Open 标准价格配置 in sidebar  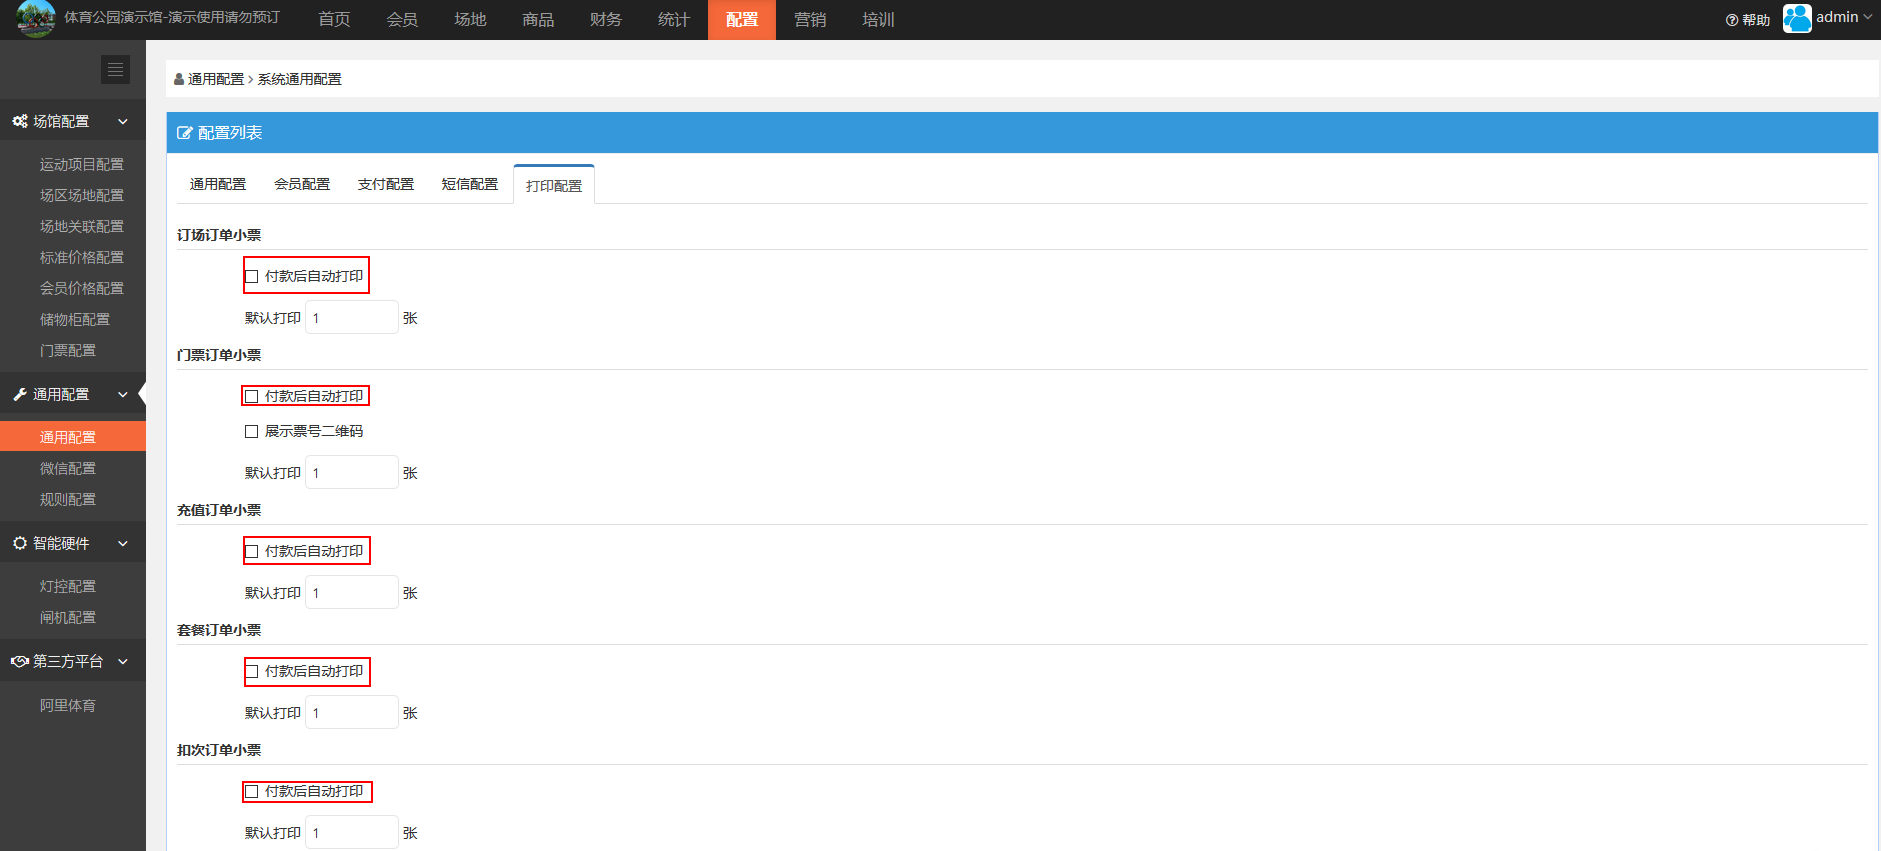pyautogui.click(x=82, y=257)
